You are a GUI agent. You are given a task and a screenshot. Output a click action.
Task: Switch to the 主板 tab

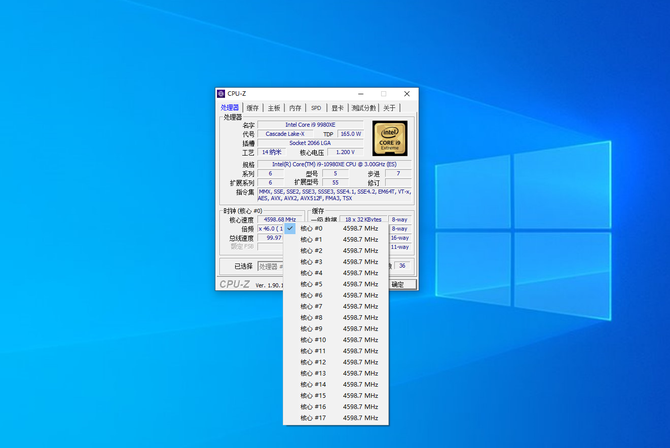274,108
